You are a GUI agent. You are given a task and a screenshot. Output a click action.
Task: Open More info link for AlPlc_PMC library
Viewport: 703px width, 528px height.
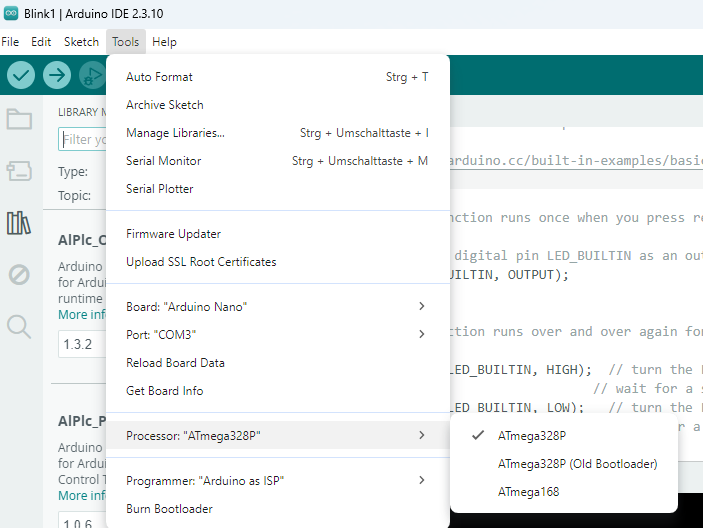coord(82,496)
